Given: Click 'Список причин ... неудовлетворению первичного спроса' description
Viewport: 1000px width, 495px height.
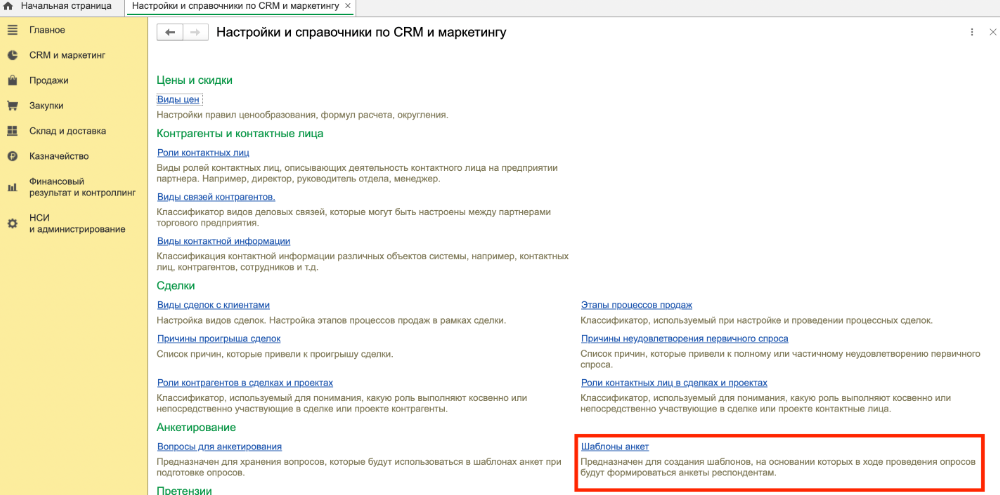Looking at the screenshot, I should tap(780, 359).
